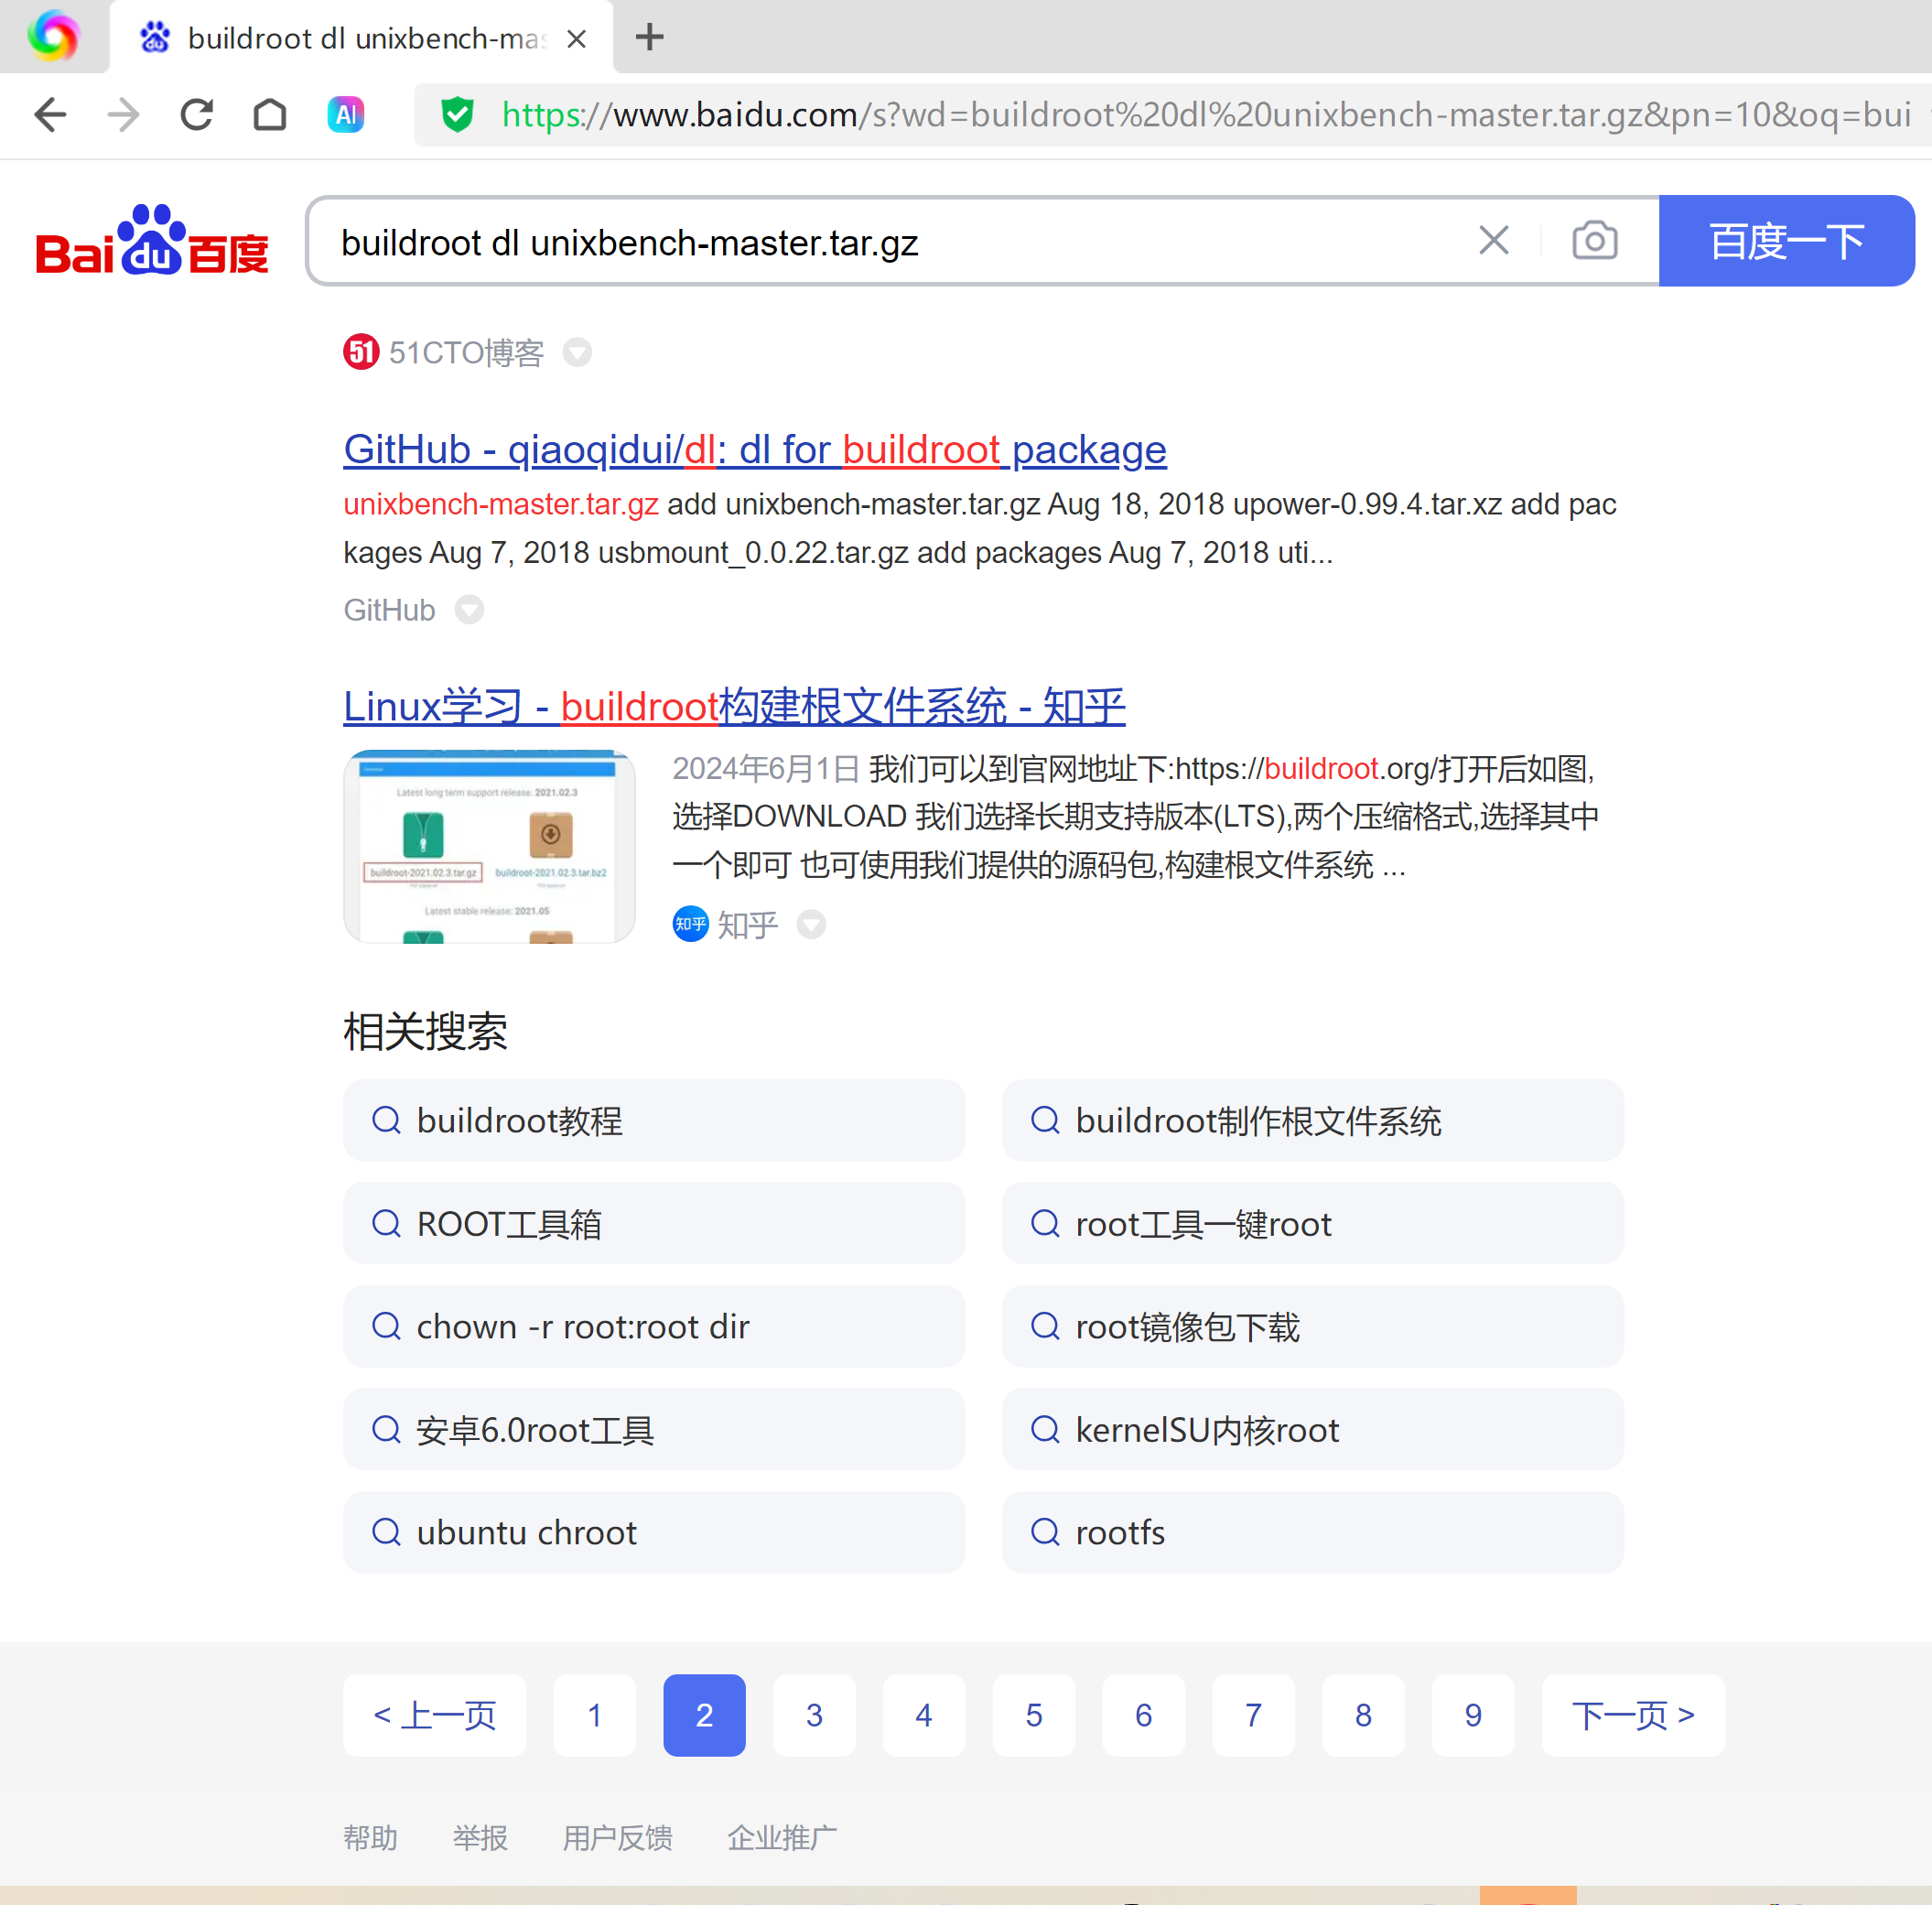Expand dropdown next to 51CTO博客

pyautogui.click(x=577, y=353)
